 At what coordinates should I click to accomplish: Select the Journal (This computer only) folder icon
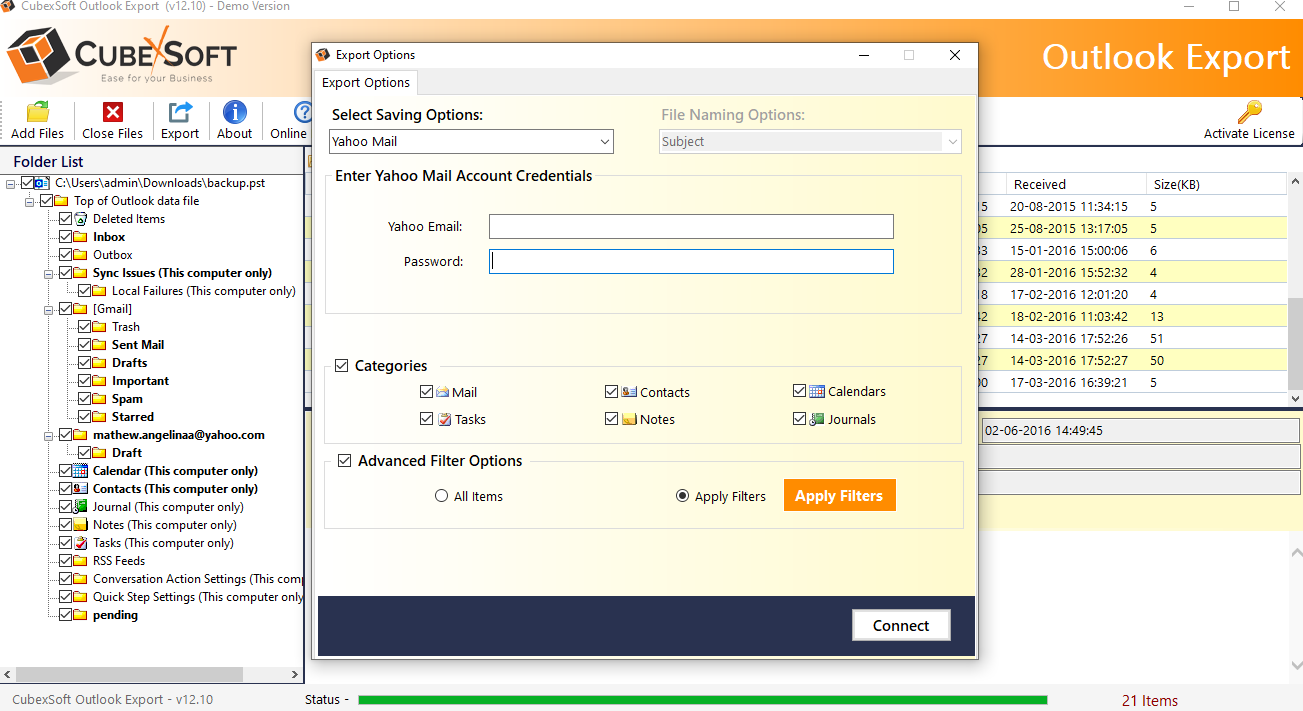point(82,507)
